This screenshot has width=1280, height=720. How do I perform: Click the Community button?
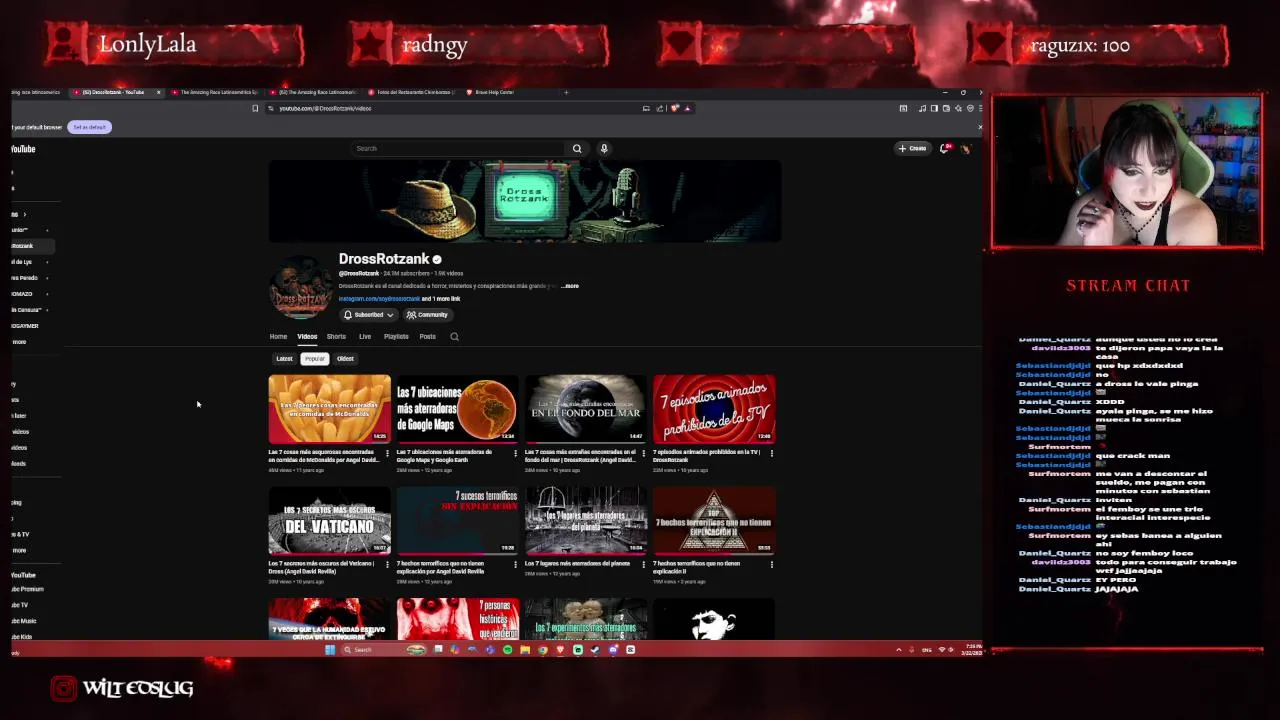(427, 315)
